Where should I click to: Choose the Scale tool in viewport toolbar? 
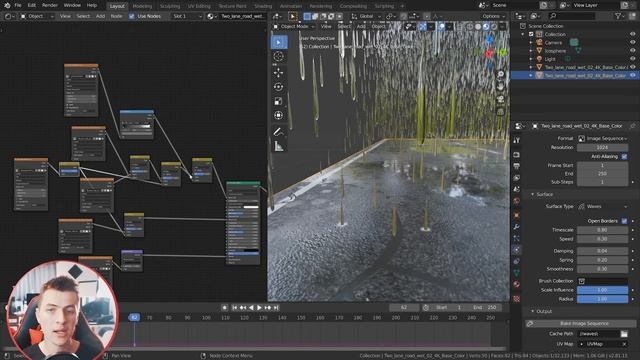pos(279,101)
